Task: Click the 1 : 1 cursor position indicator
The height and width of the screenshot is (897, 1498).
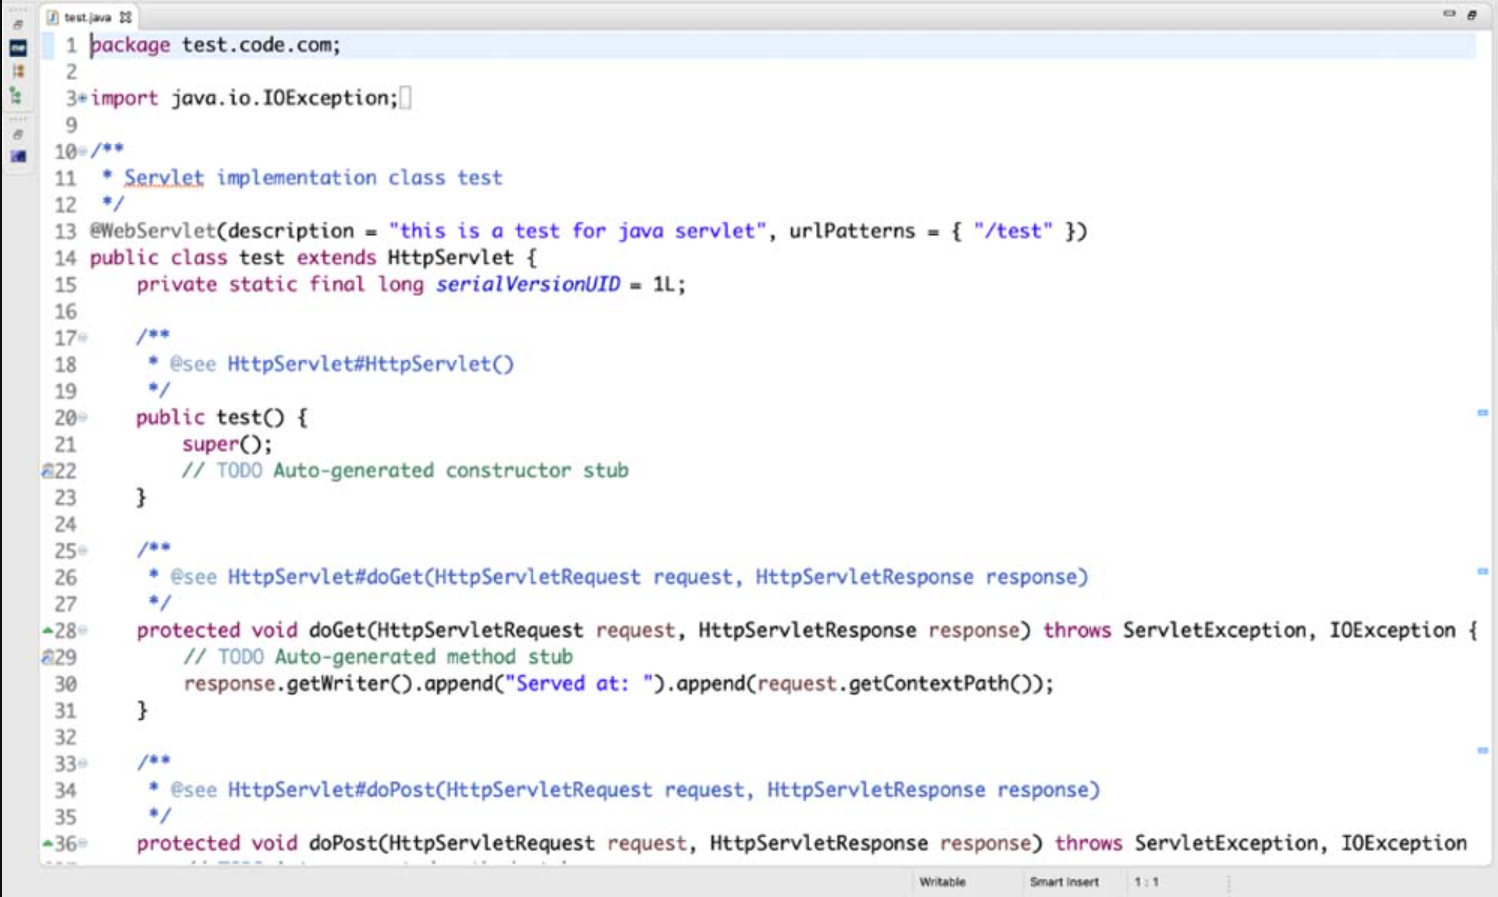Action: pyautogui.click(x=1147, y=882)
